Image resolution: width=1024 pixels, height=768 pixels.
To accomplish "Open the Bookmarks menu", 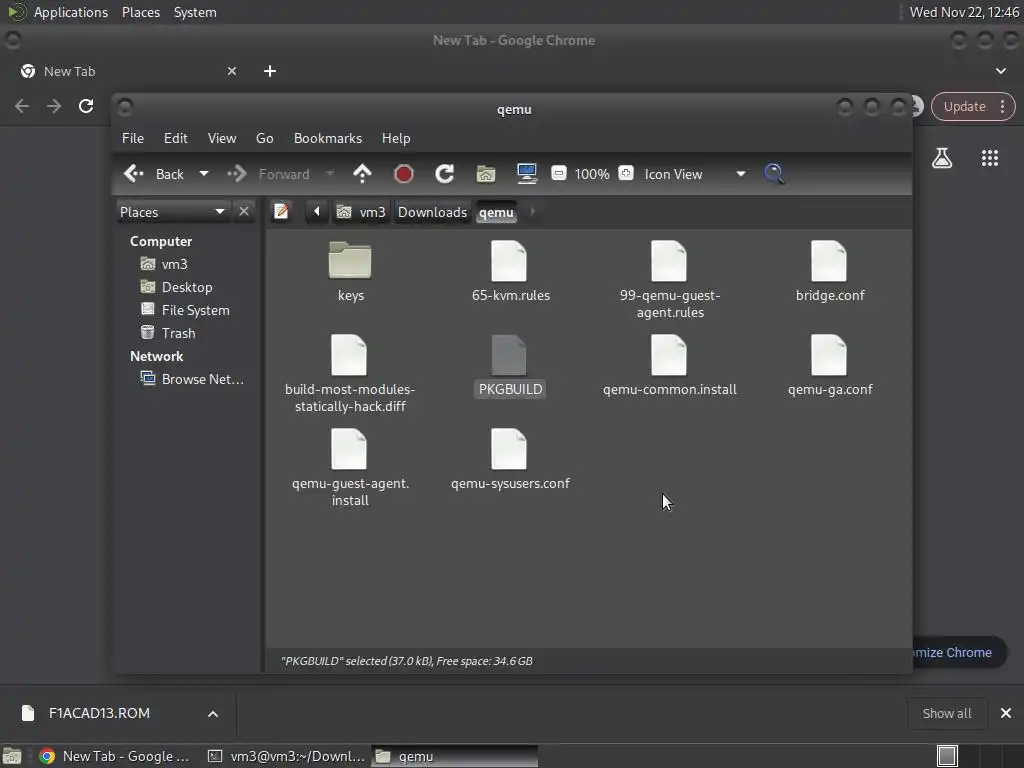I will [x=328, y=138].
